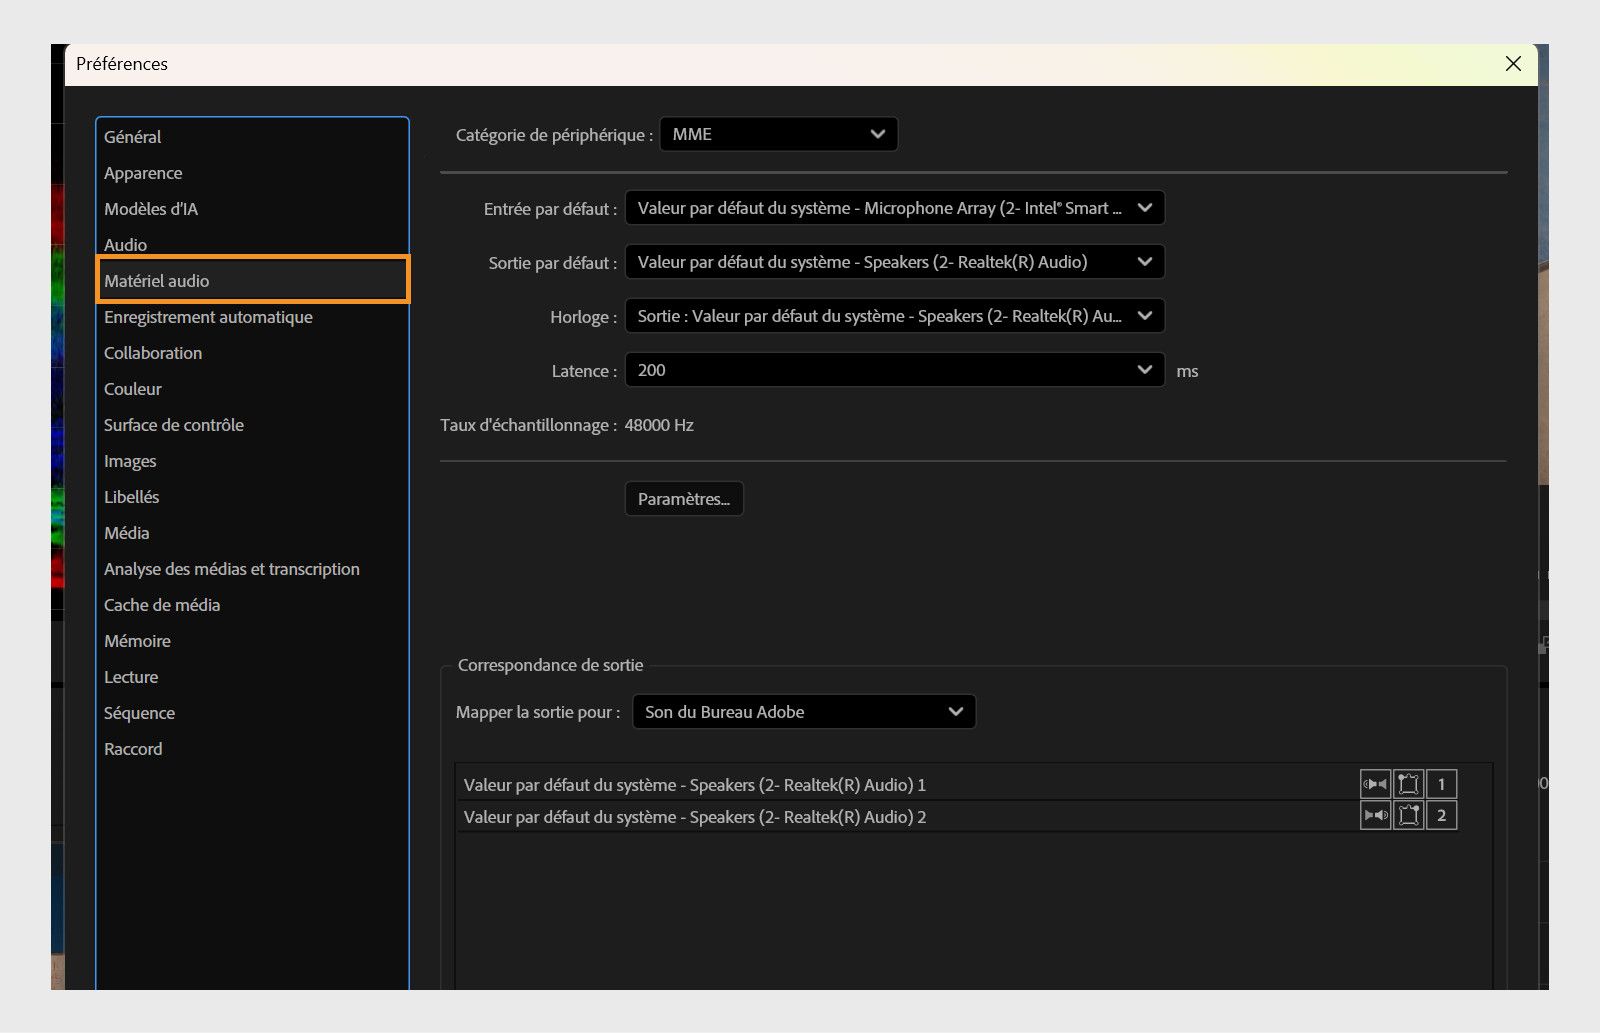Select Couleur in the sidebar
The image size is (1600, 1033).
[x=132, y=389]
